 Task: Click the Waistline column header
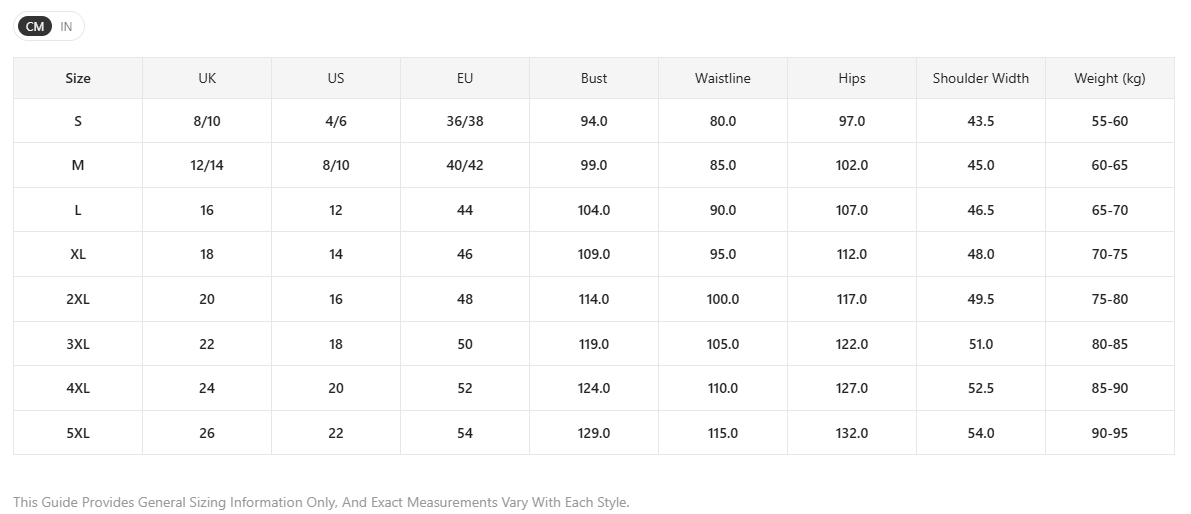(x=723, y=78)
